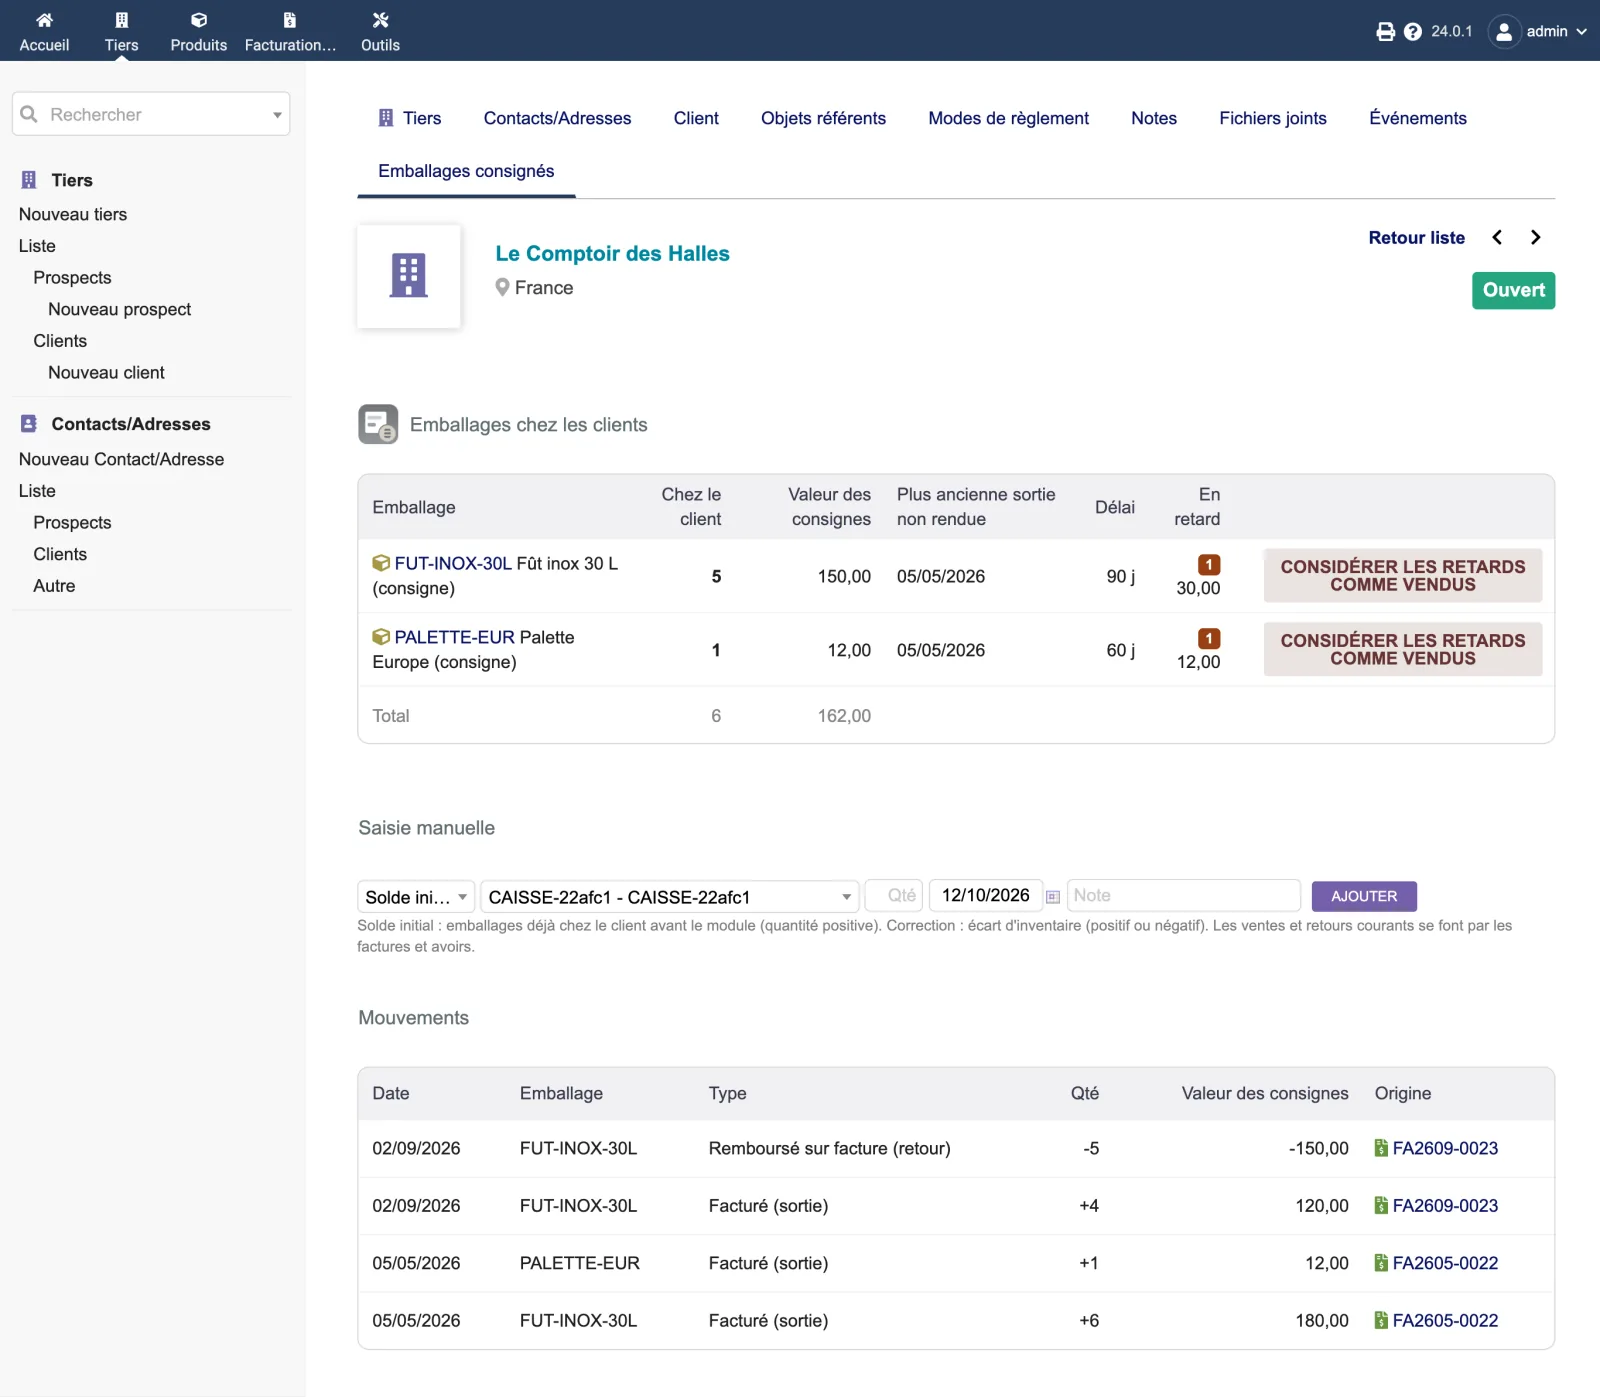This screenshot has height=1397, width=1600.
Task: Consider PALETTE-EUR delays as sold
Action: pyautogui.click(x=1403, y=650)
